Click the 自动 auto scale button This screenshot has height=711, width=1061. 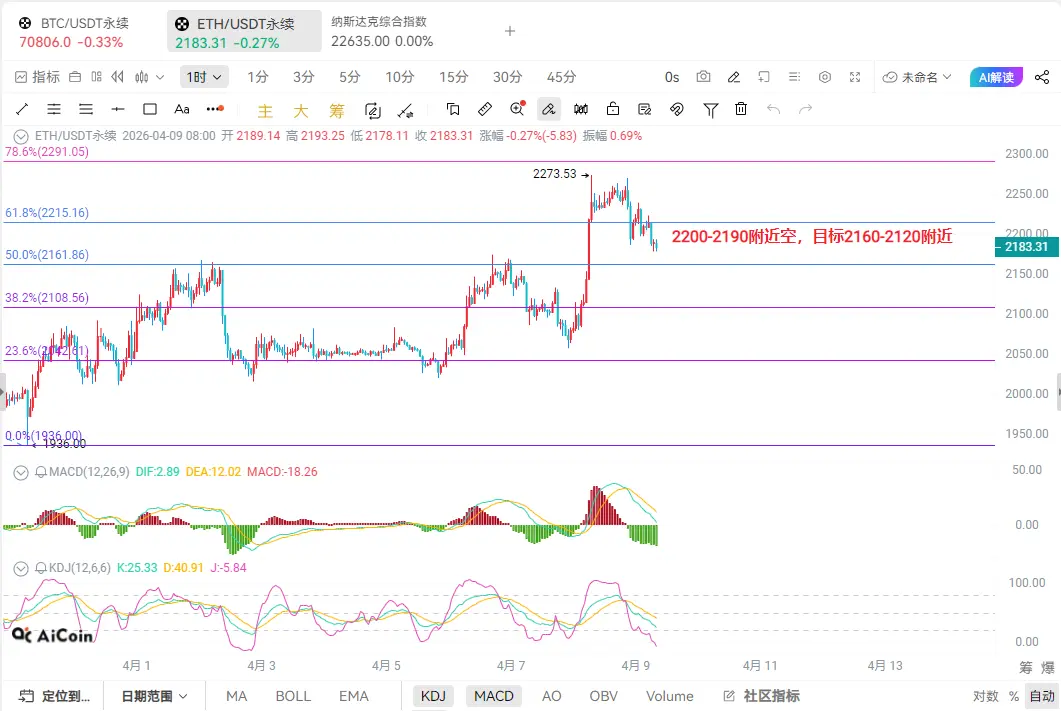point(1042,696)
